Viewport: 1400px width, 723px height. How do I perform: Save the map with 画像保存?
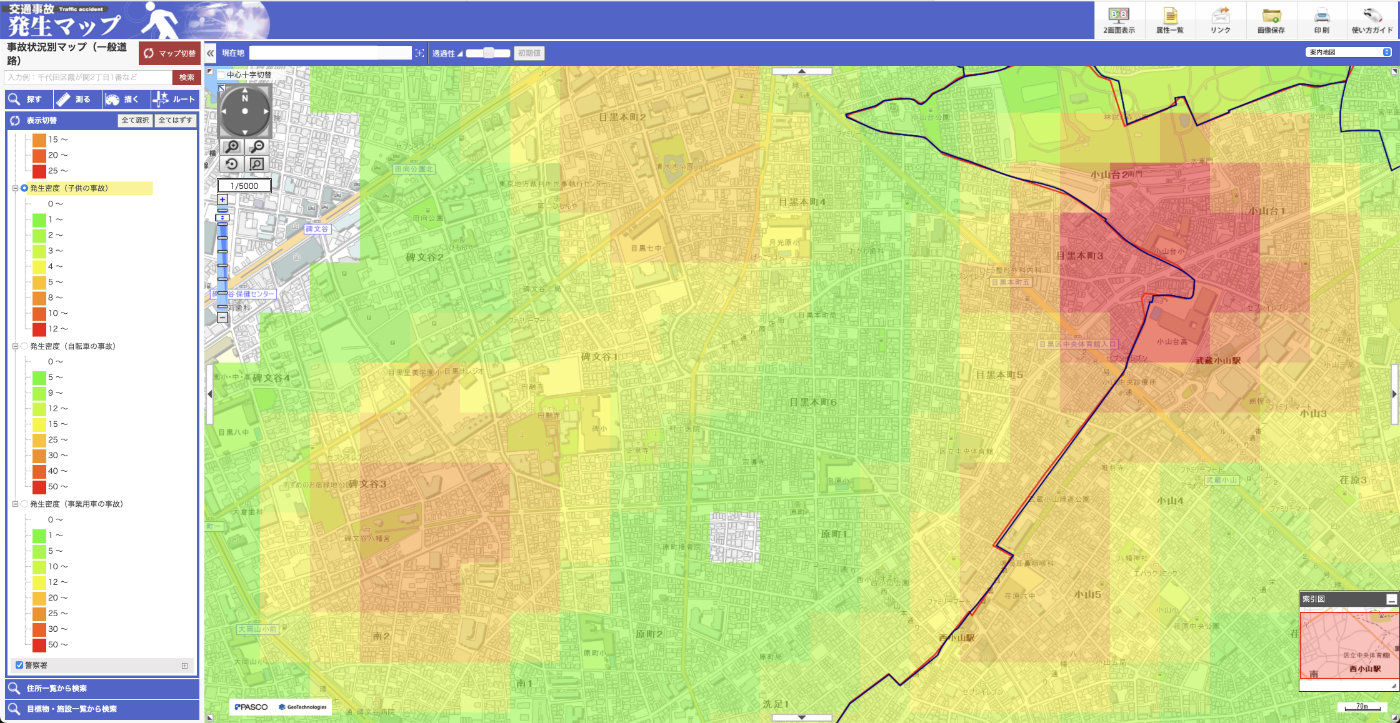pyautogui.click(x=1272, y=20)
